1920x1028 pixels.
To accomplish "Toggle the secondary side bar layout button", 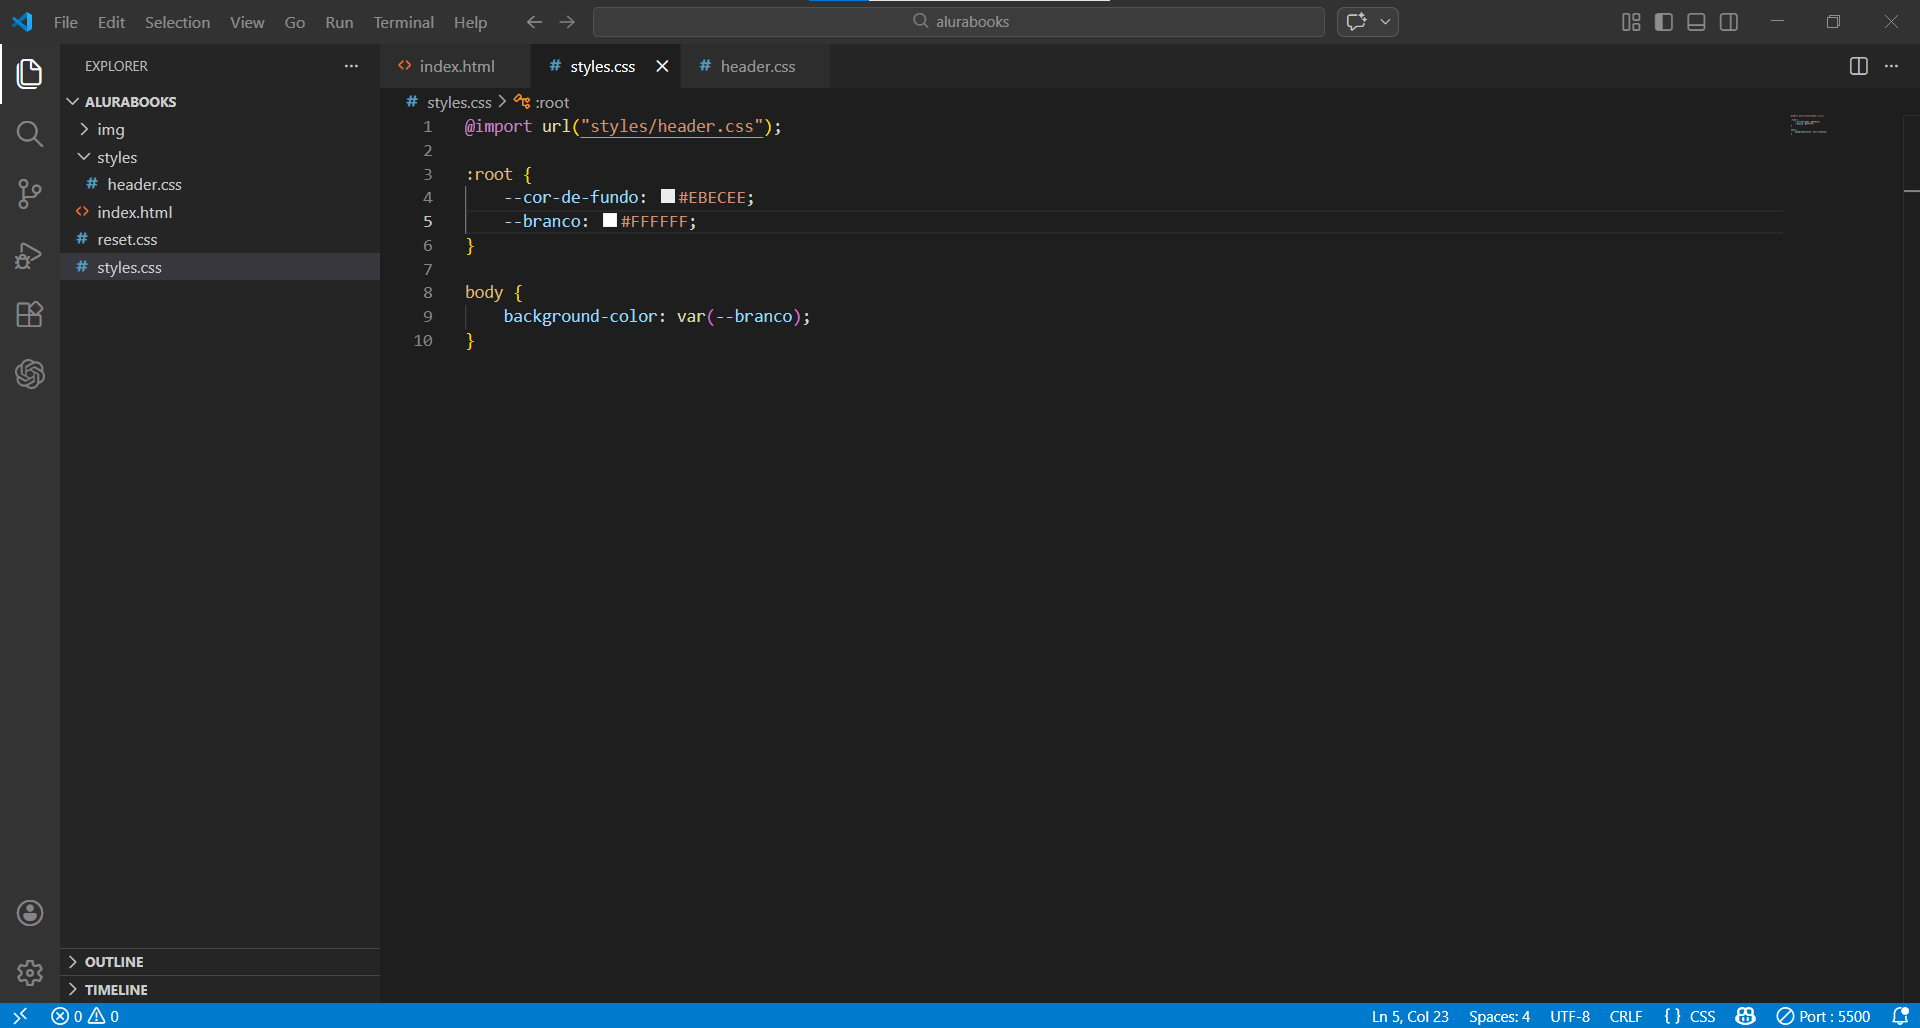I will click(1729, 22).
